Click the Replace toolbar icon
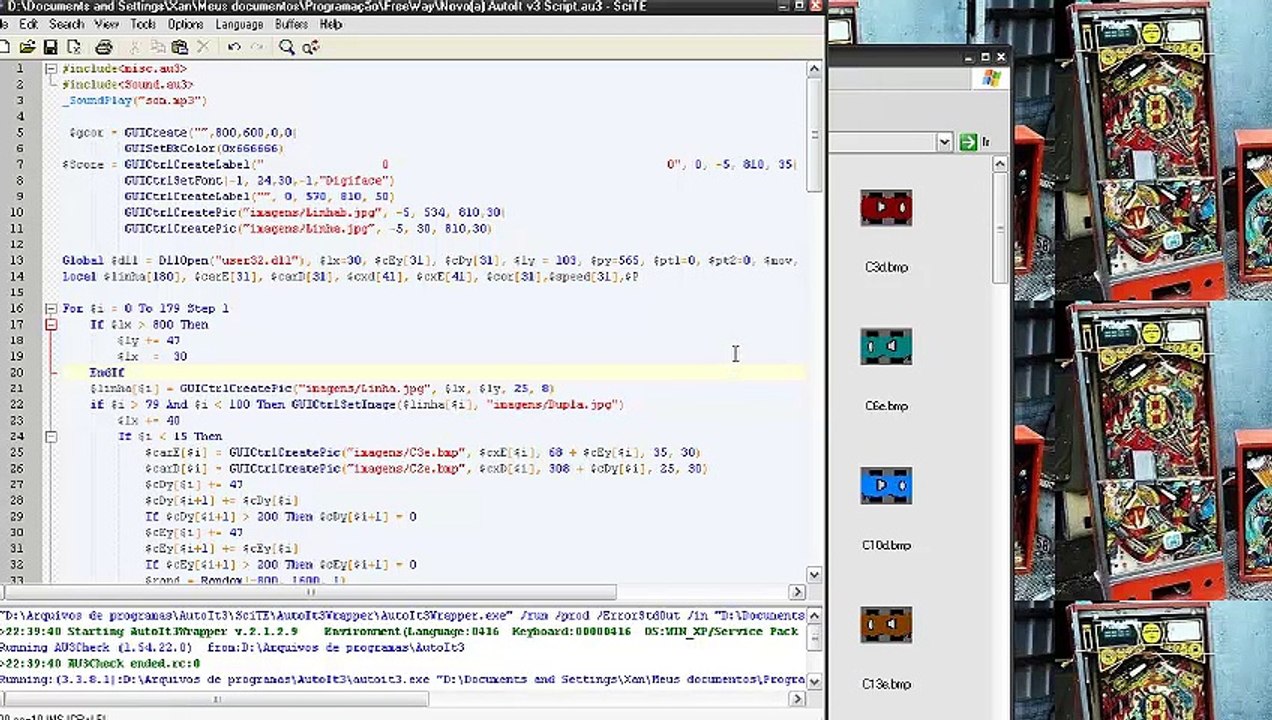 [310, 47]
